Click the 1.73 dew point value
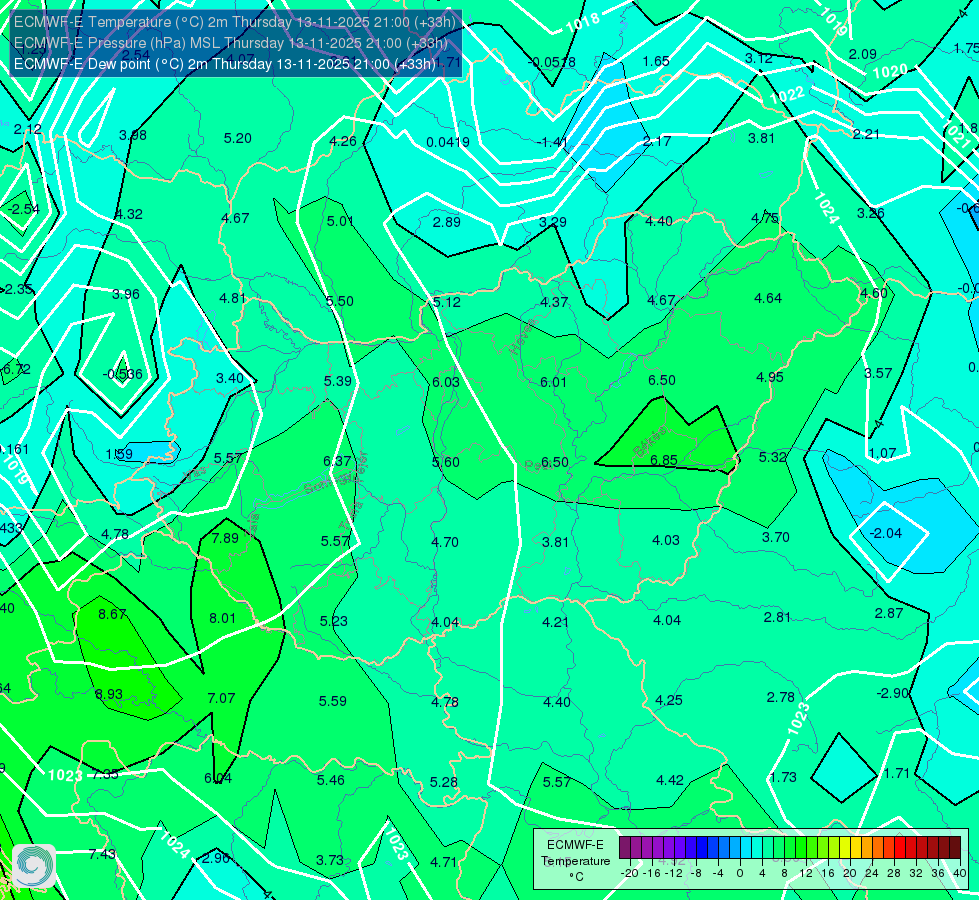 click(783, 777)
